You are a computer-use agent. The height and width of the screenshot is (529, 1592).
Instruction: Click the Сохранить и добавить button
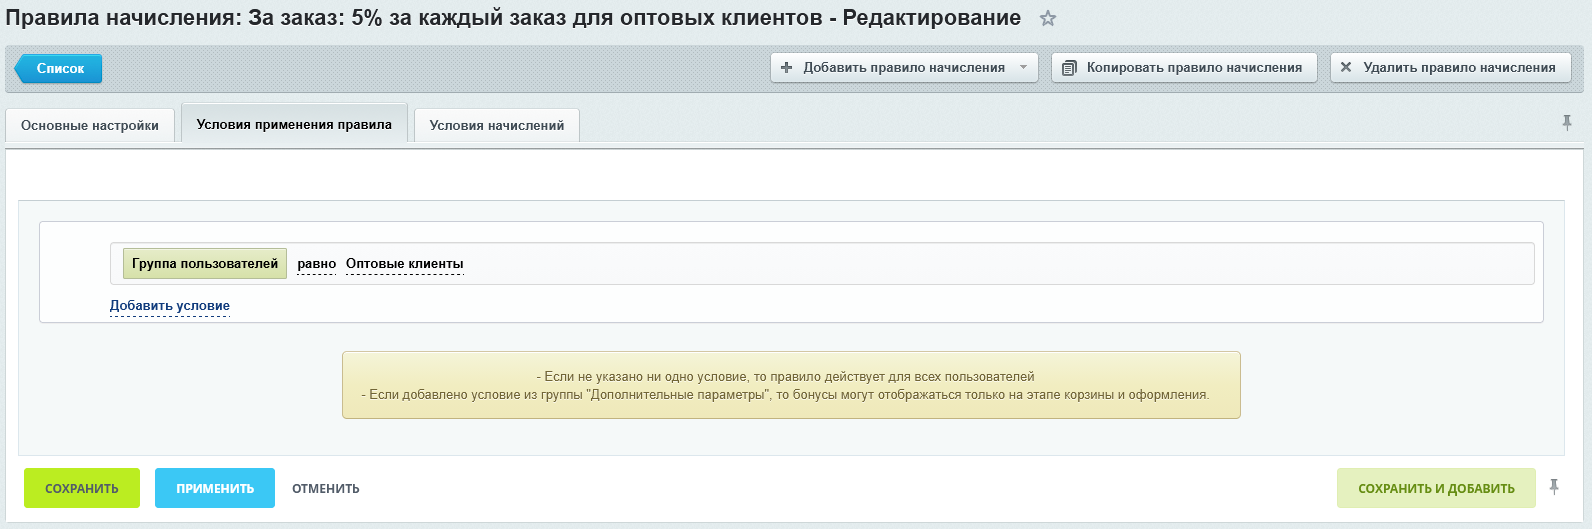1436,489
